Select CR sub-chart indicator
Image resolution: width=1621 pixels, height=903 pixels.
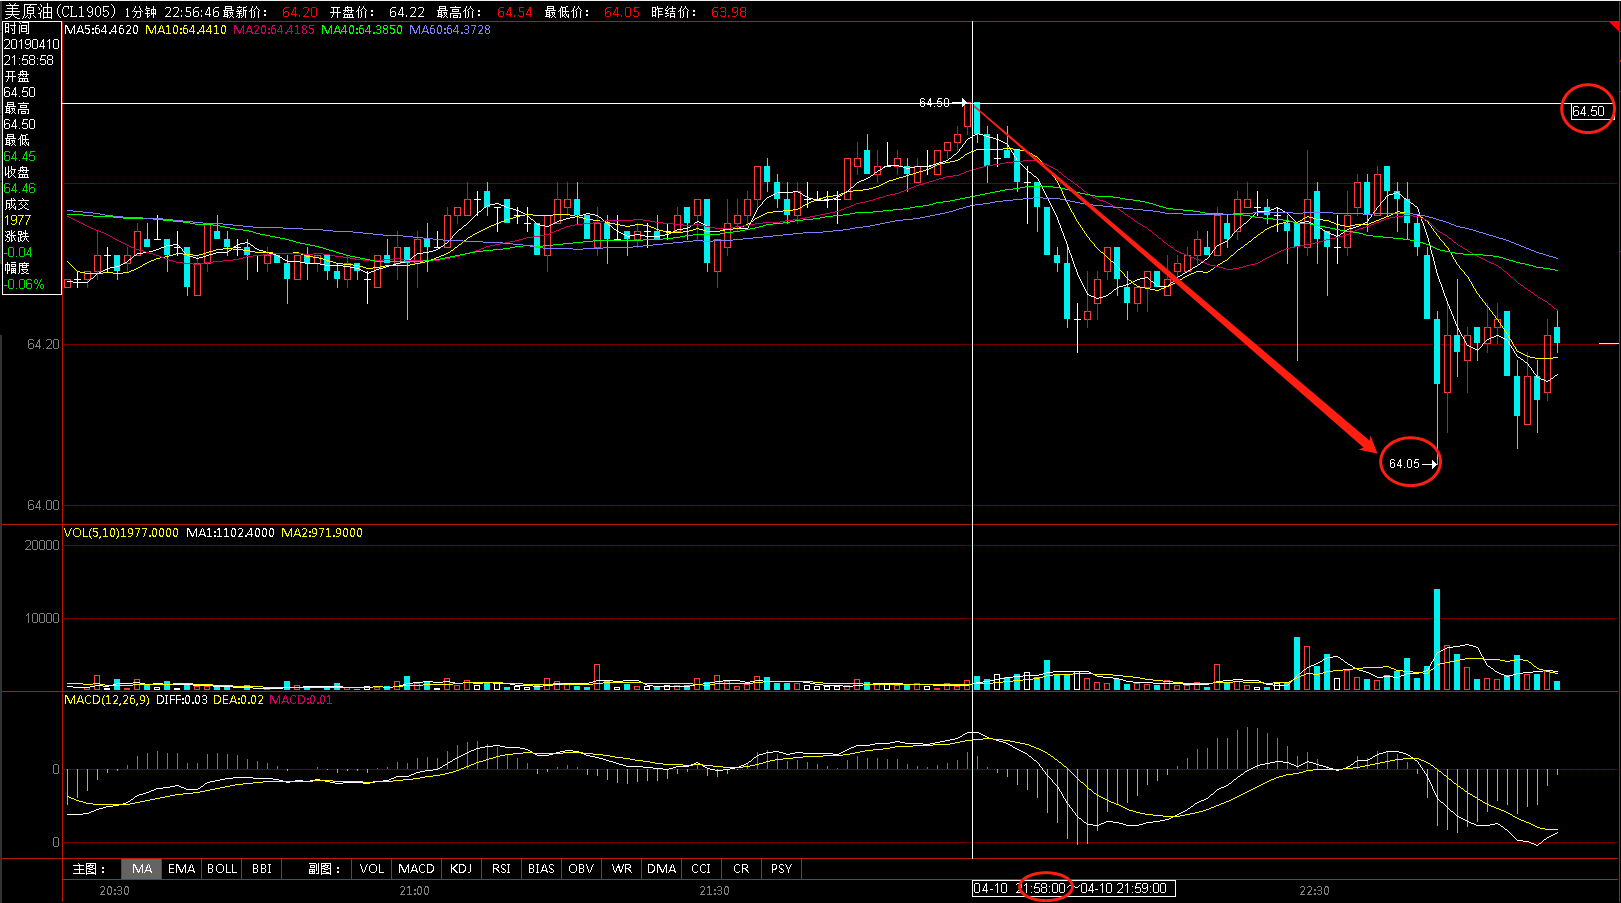click(x=741, y=869)
